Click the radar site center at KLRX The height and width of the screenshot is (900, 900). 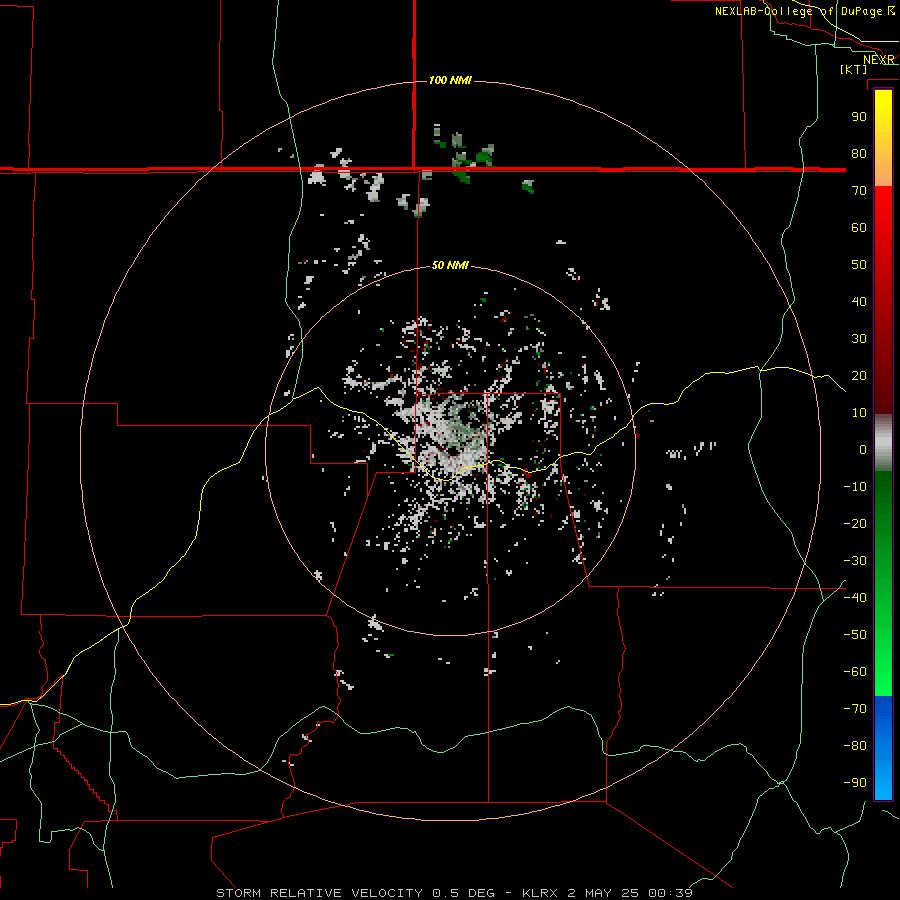[x=451, y=451]
